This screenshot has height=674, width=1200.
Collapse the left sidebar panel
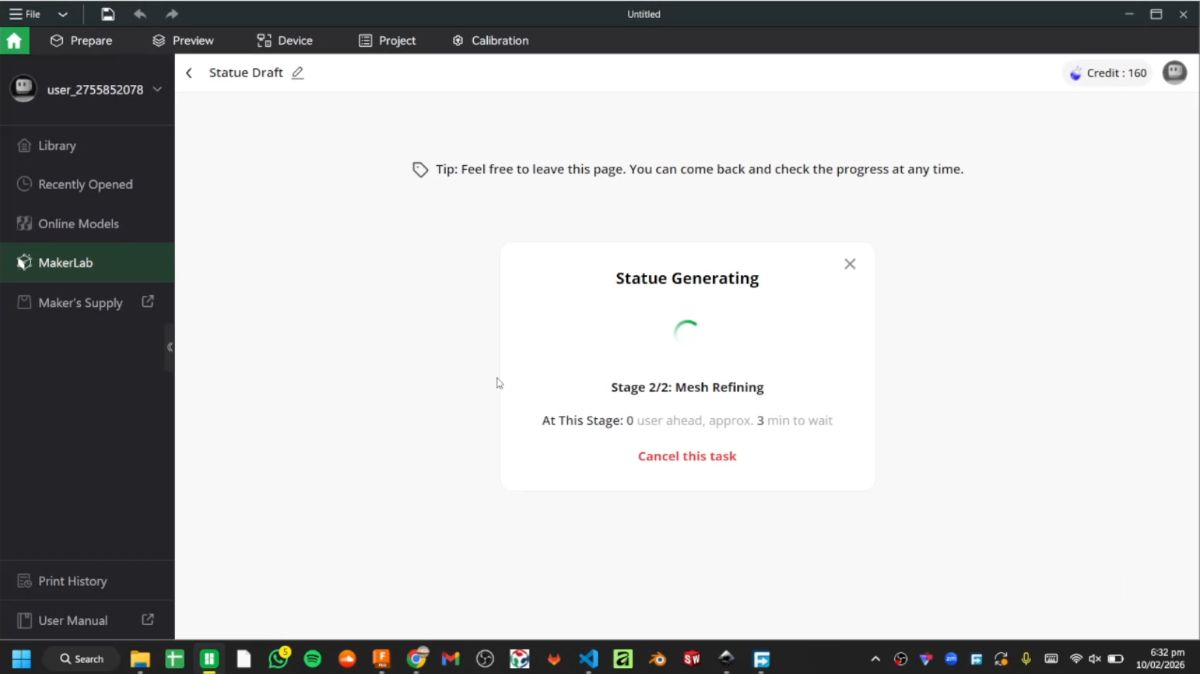[x=170, y=348]
